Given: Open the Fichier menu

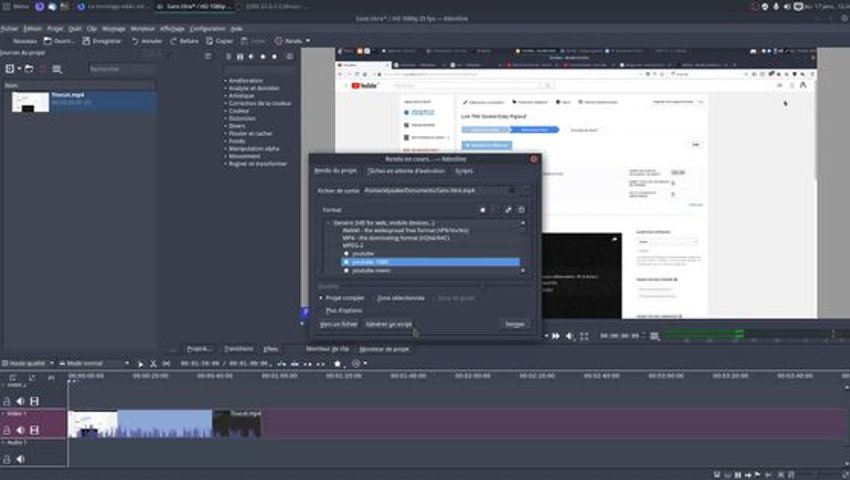Looking at the screenshot, I should [x=9, y=29].
